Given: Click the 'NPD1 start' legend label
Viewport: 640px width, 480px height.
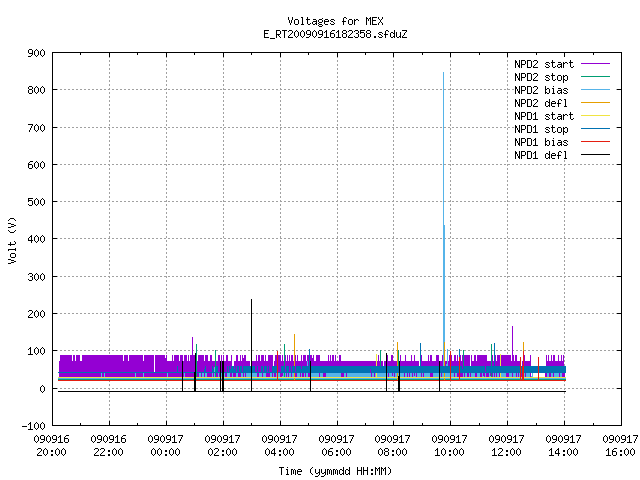Looking at the screenshot, I should click(x=544, y=116).
